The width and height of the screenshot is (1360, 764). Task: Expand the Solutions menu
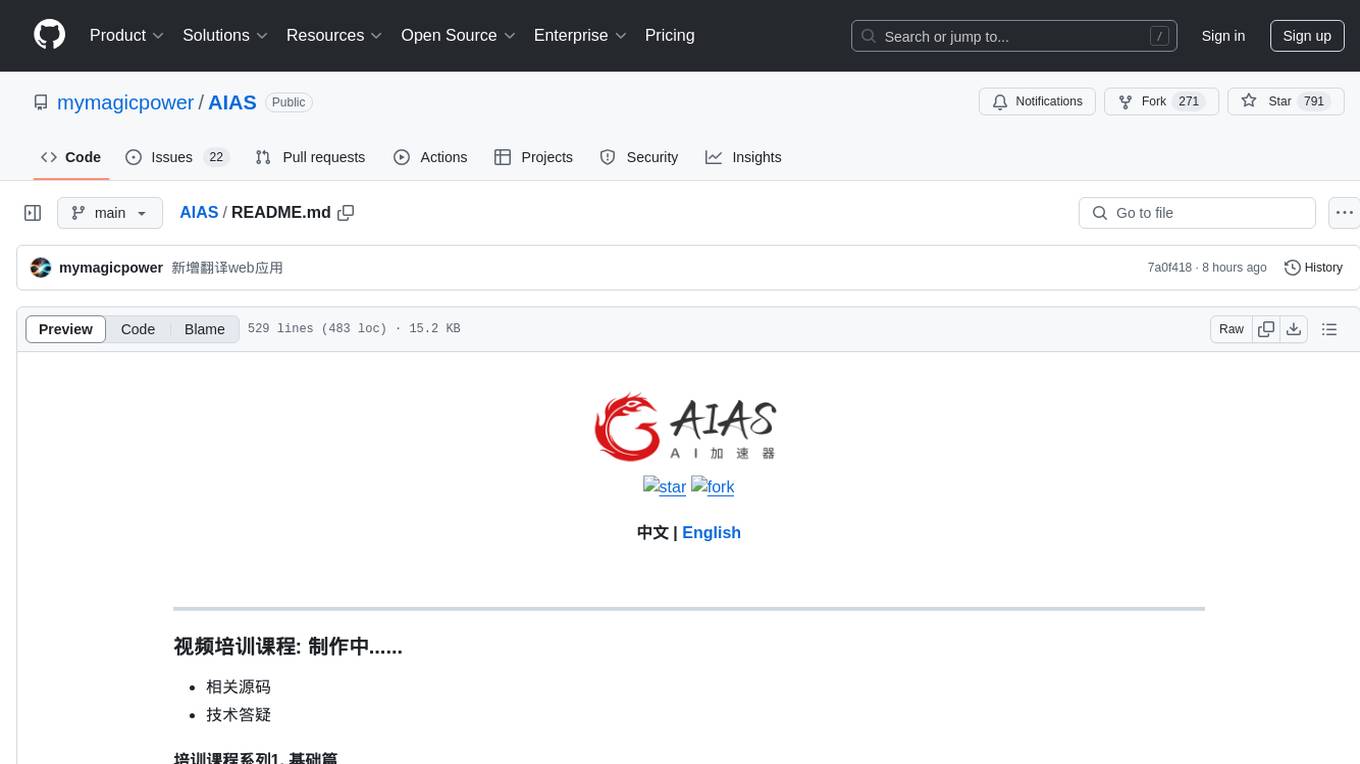[225, 35]
